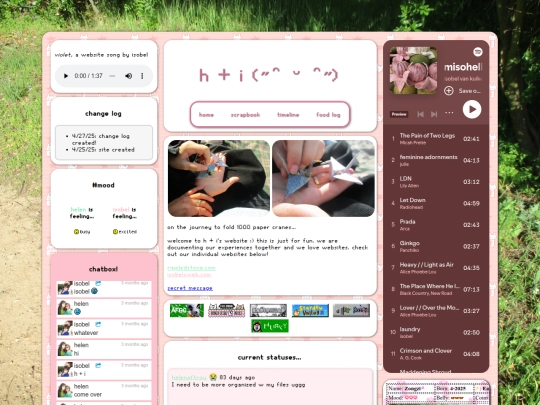
Task: Click isobel's excited mood emoji
Action: point(115,232)
